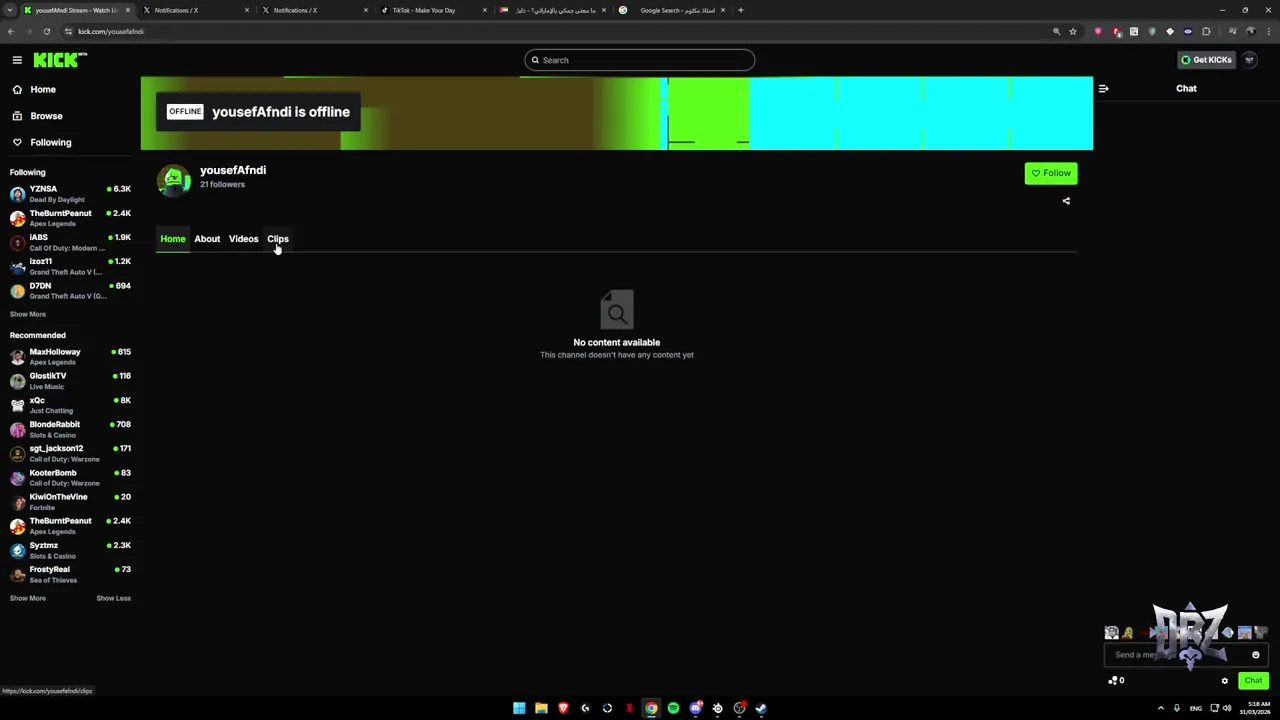1280x720 pixels.
Task: Click the yousefAfndi channel avatar
Action: [174, 180]
